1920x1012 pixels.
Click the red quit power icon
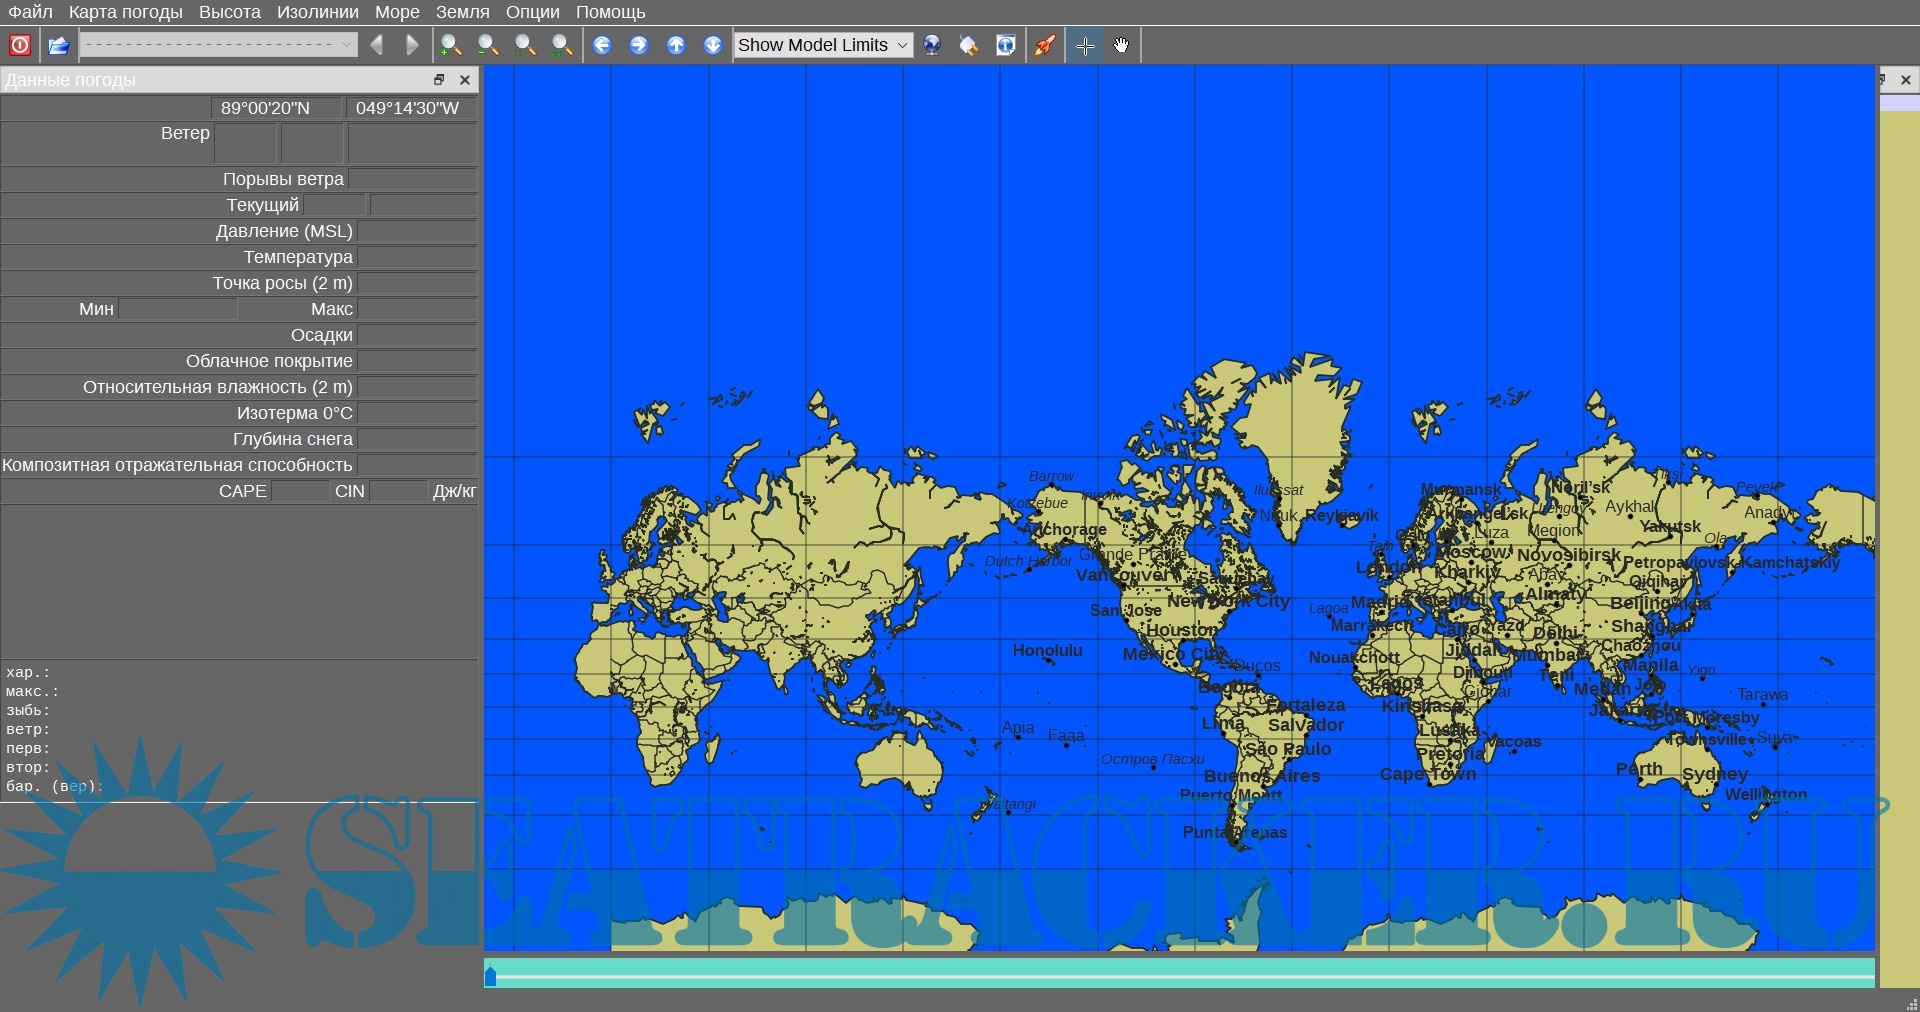[x=20, y=45]
